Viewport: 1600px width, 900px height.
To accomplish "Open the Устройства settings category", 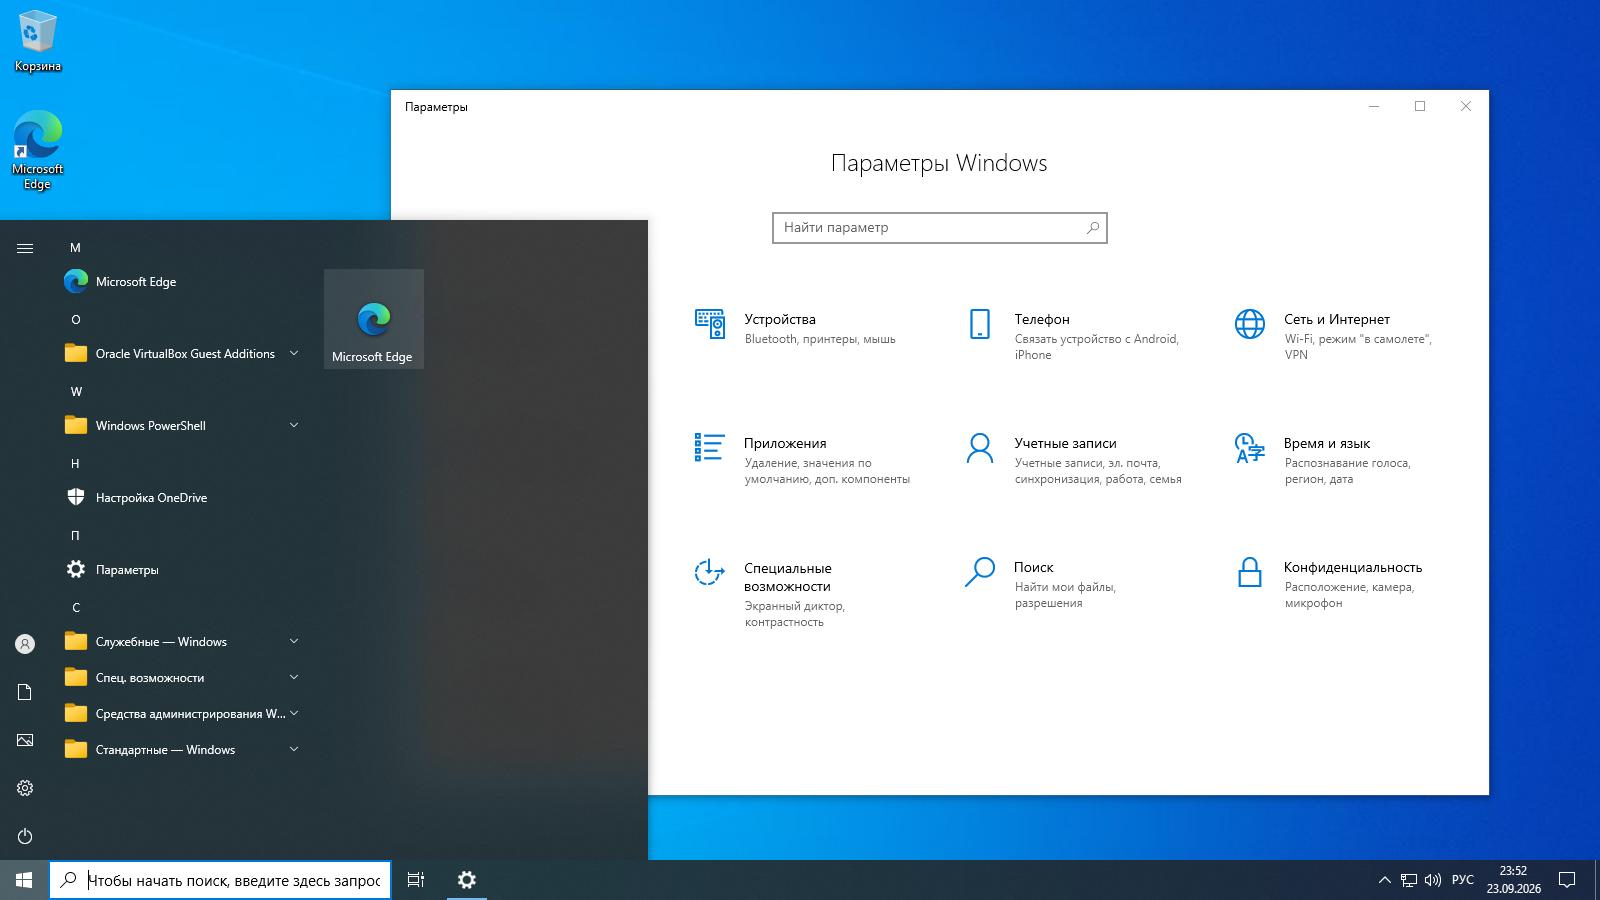I will 800,328.
